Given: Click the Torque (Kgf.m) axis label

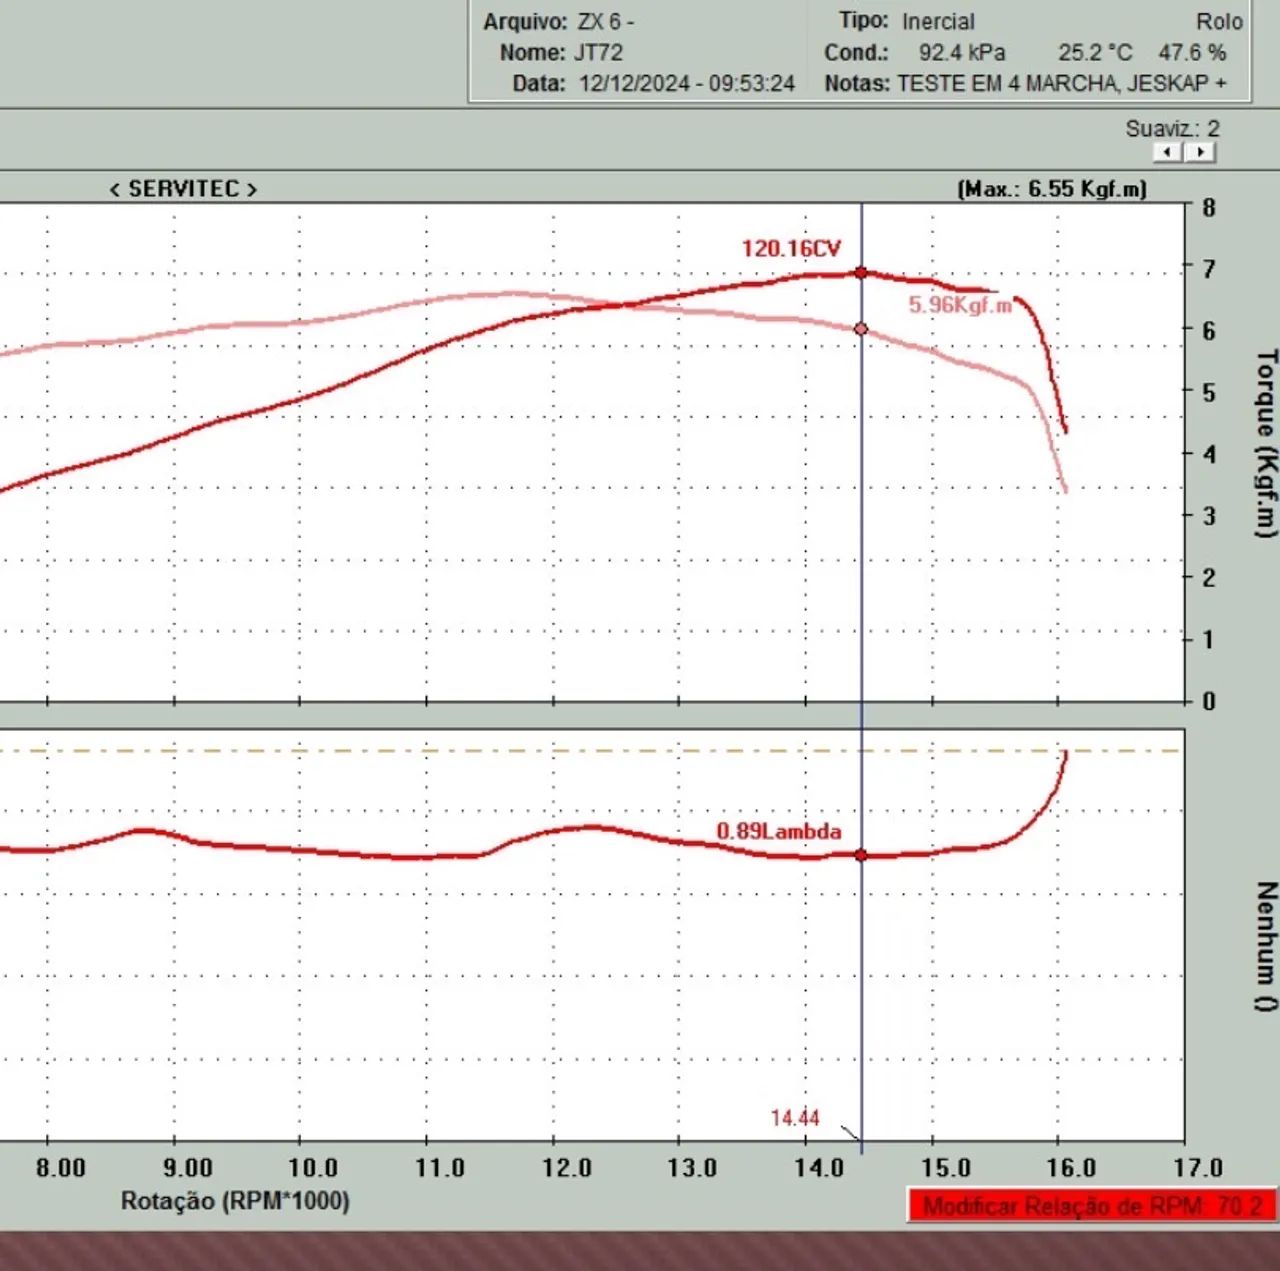Looking at the screenshot, I should pyautogui.click(x=1266, y=442).
